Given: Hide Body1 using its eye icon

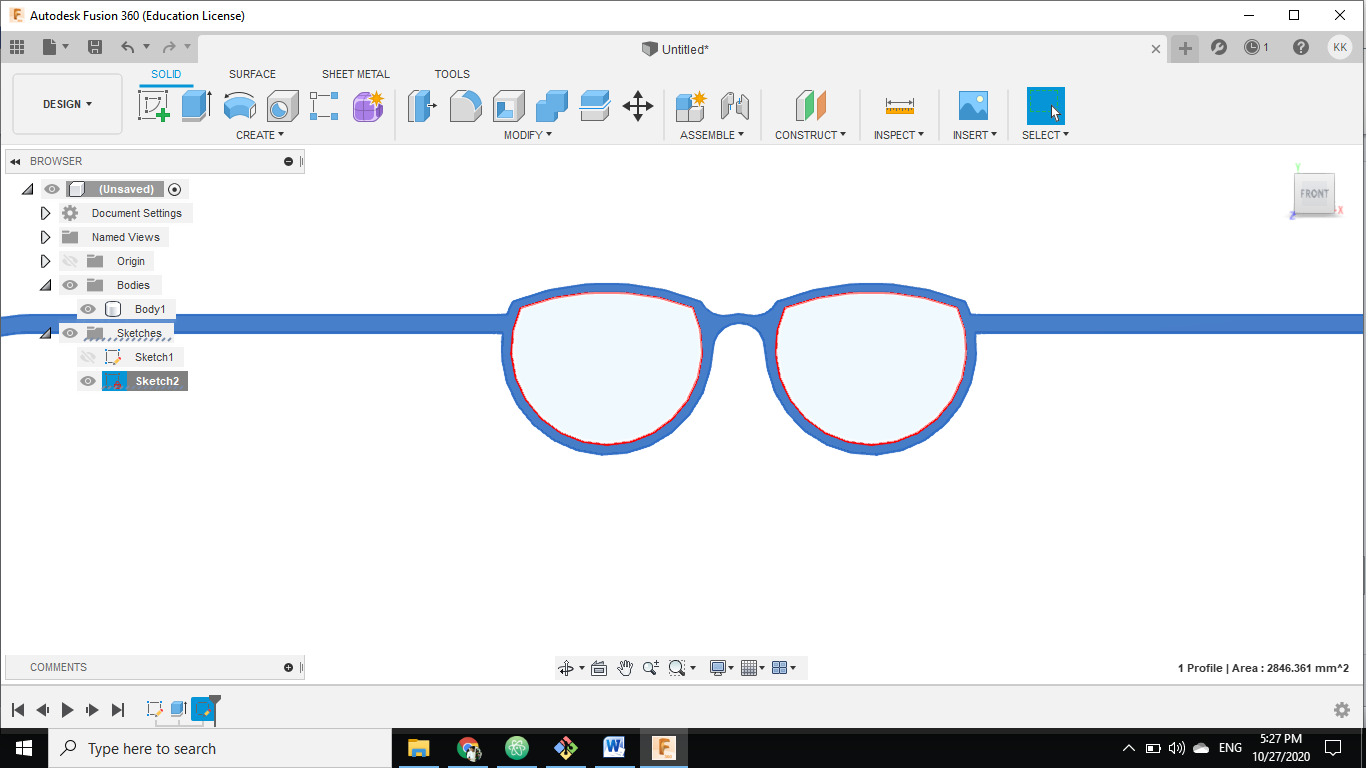Looking at the screenshot, I should [88, 309].
